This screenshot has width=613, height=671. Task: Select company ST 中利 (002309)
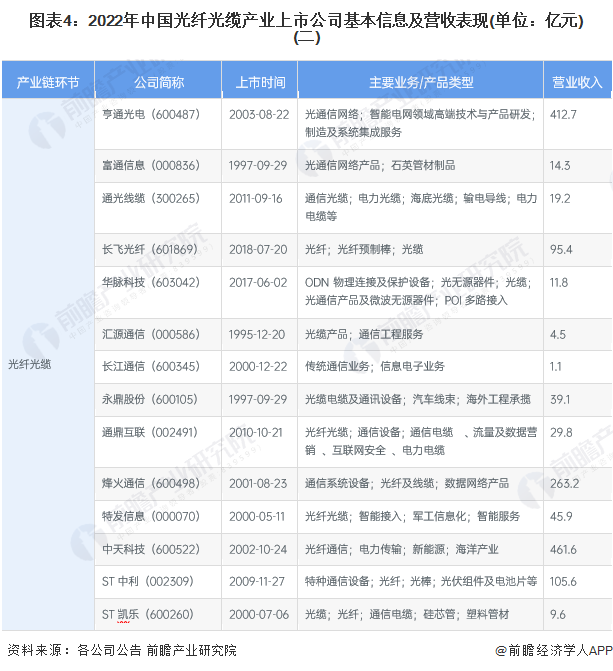148,581
